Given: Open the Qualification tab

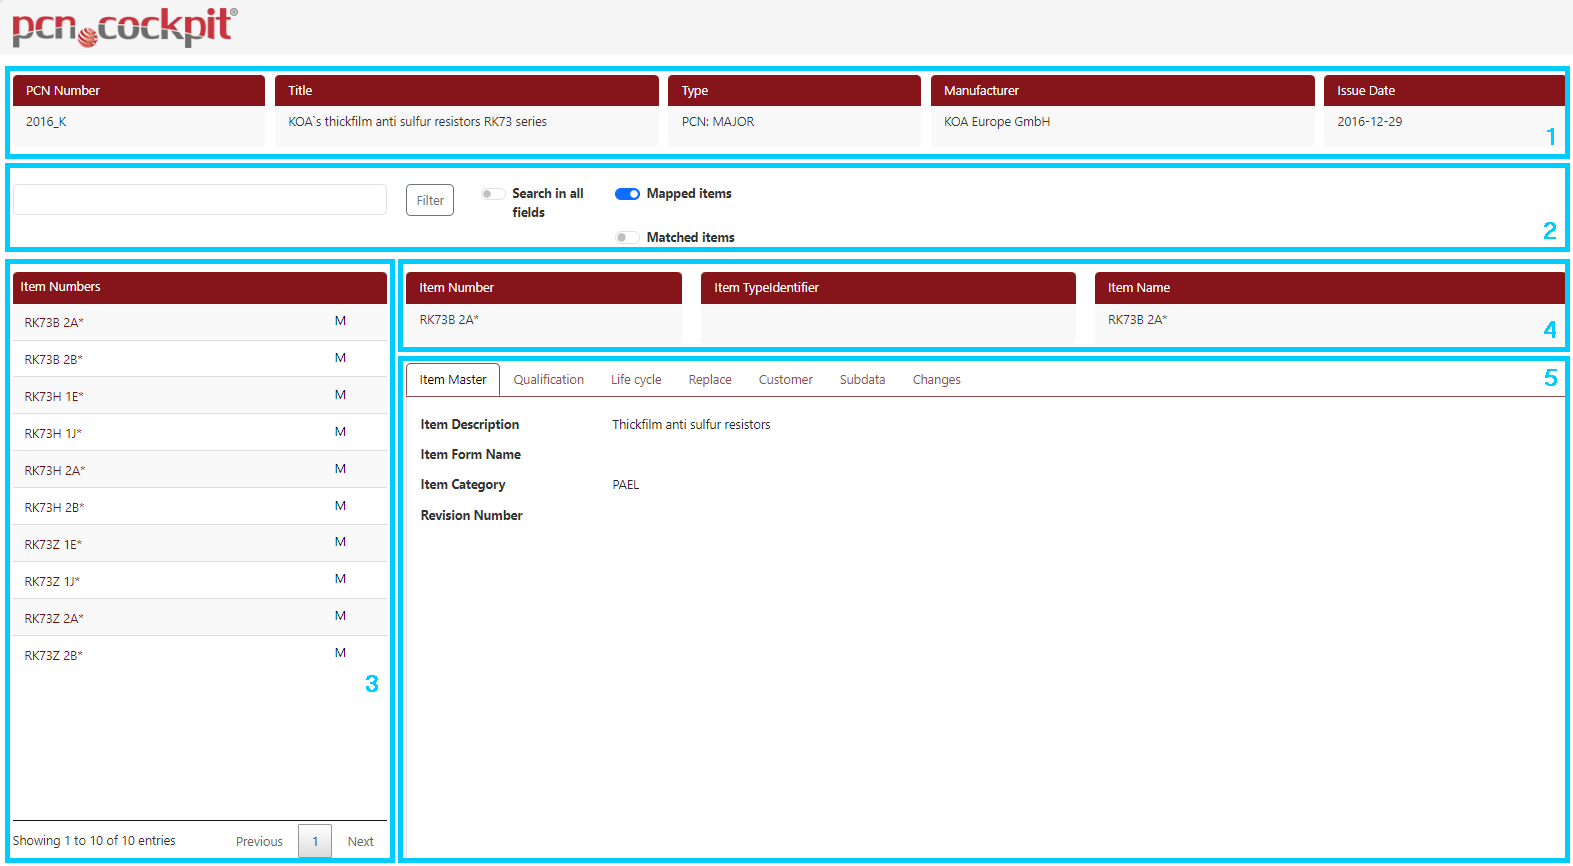Looking at the screenshot, I should (548, 380).
